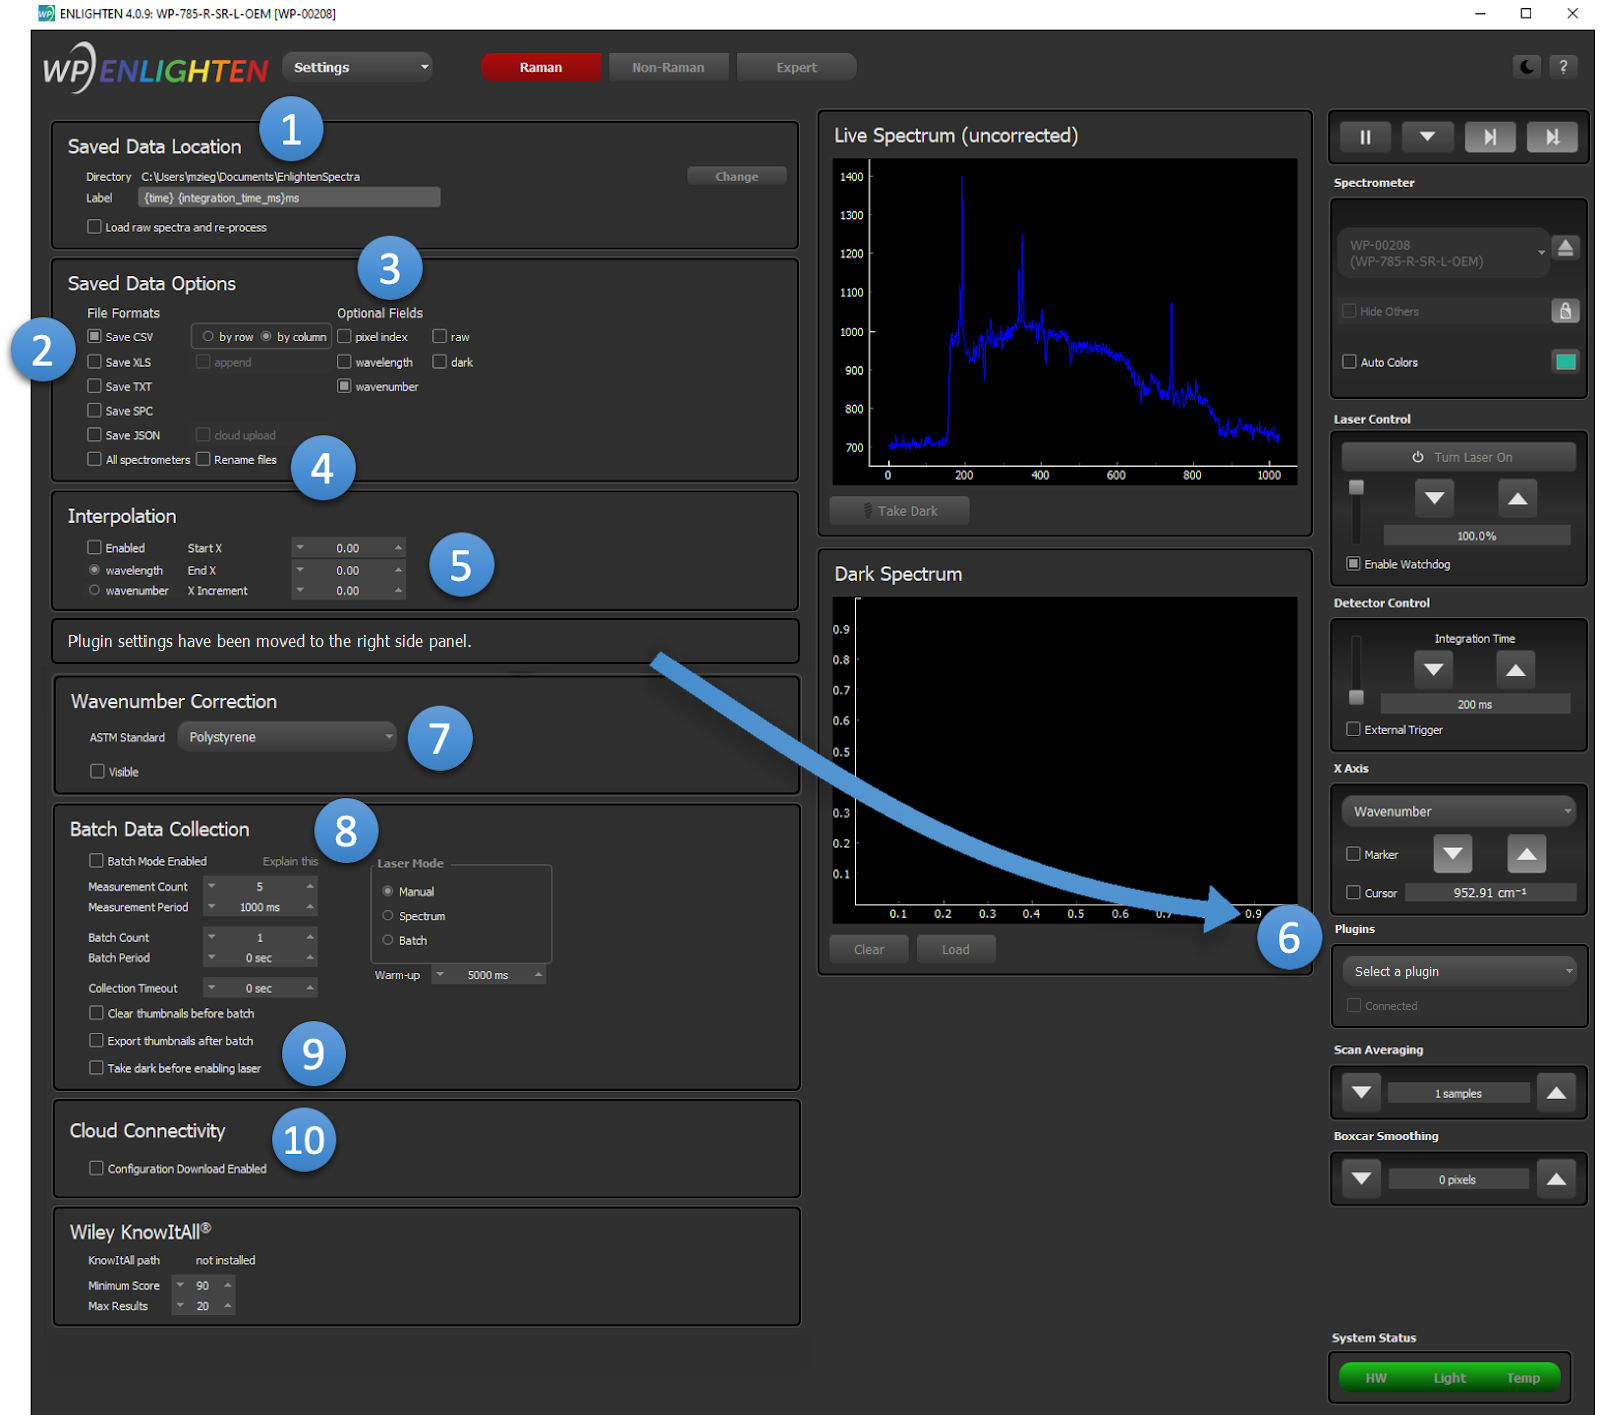
Task: Check Batch Mode Enabled option
Action: coord(97,861)
